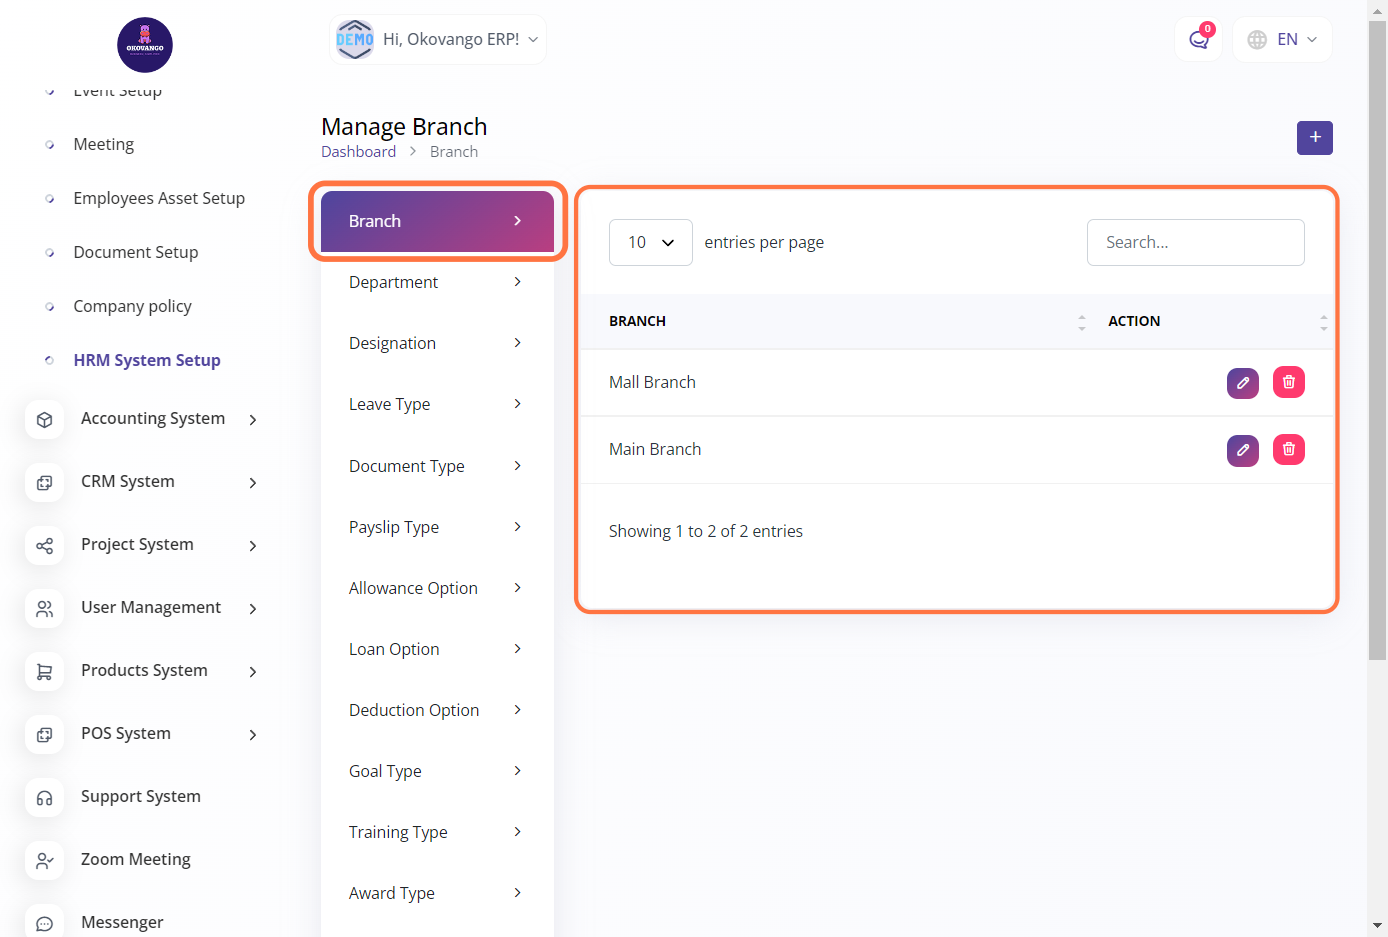Click the Support System headset icon

point(45,797)
